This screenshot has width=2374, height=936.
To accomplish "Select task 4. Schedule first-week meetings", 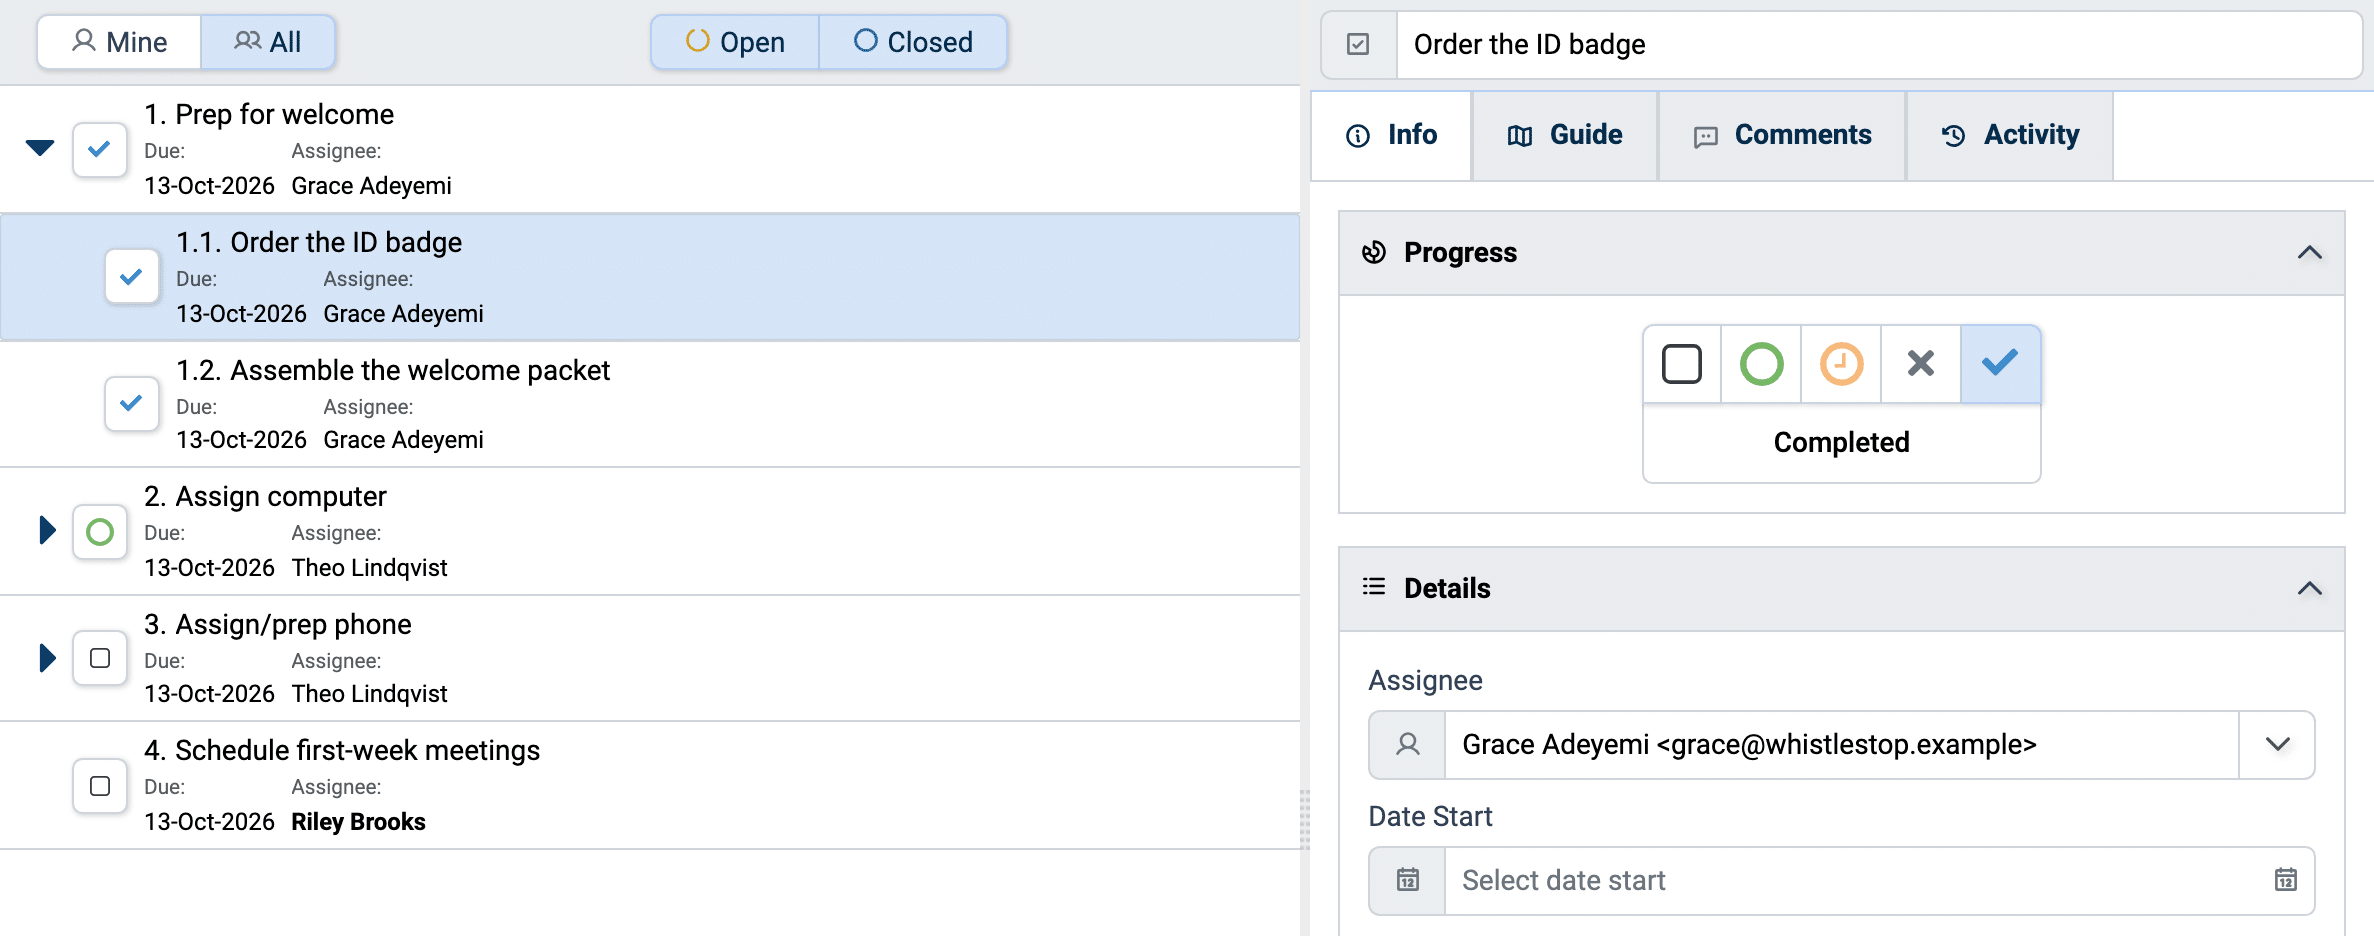I will [650, 785].
